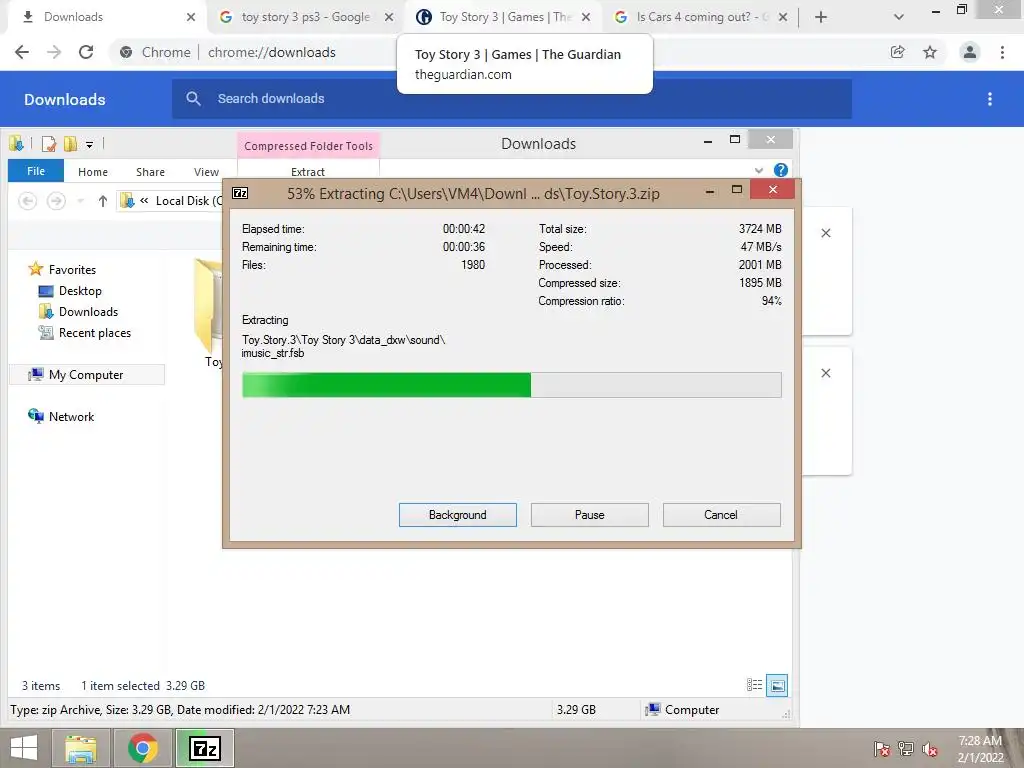Click the extraction progress bar

(511, 385)
